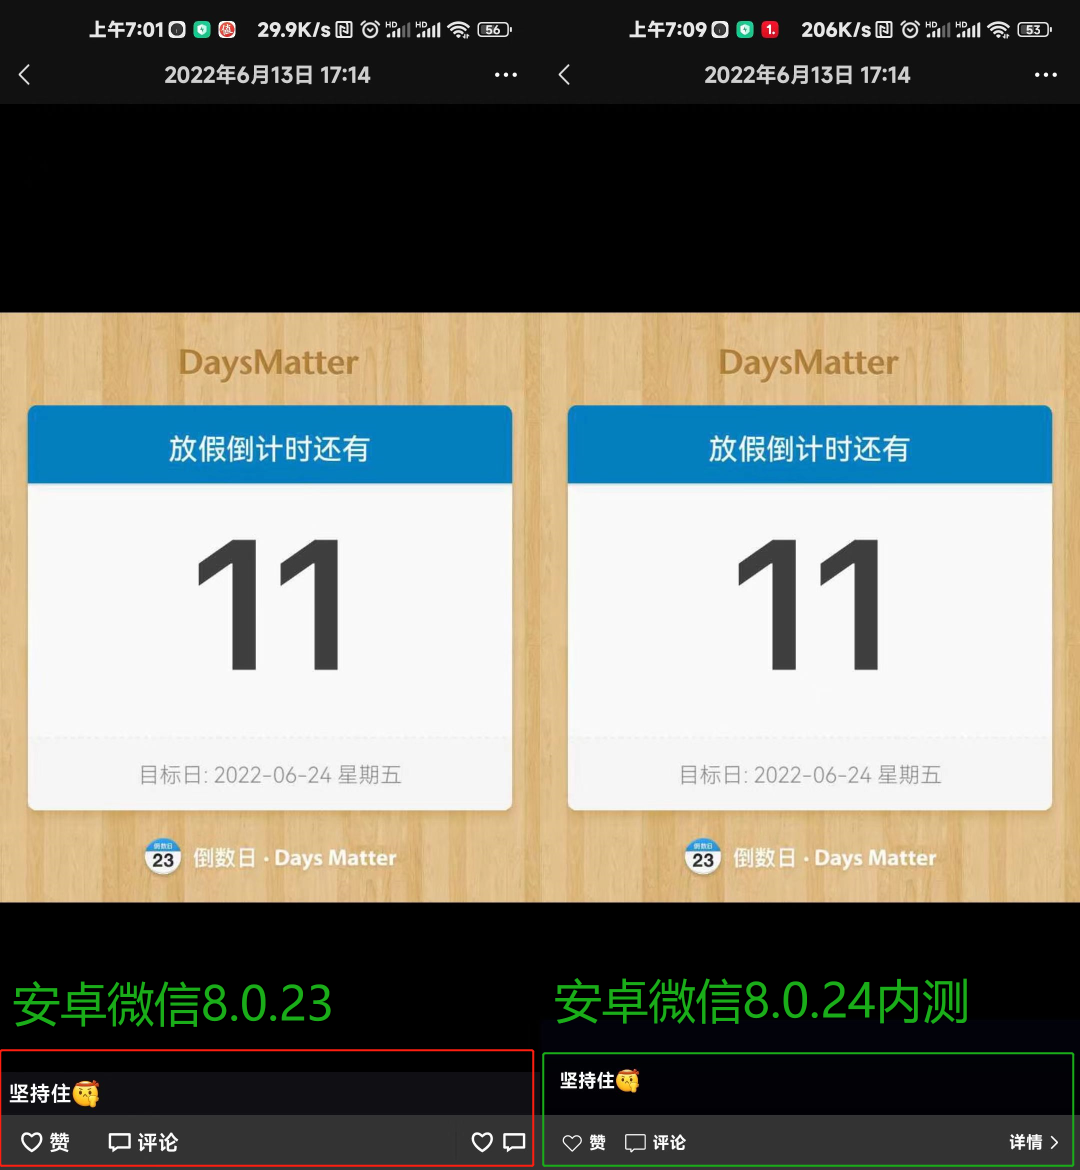Tap 目标日 2022-06-24 text in right image
1080x1170 pixels.
(810, 775)
